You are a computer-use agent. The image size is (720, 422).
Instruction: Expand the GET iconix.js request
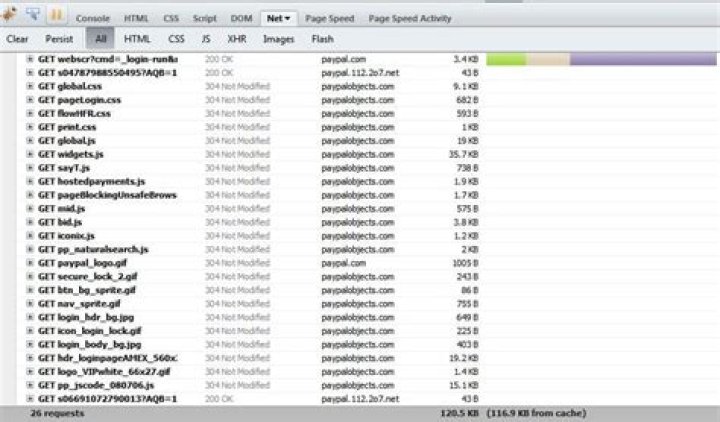click(30, 236)
